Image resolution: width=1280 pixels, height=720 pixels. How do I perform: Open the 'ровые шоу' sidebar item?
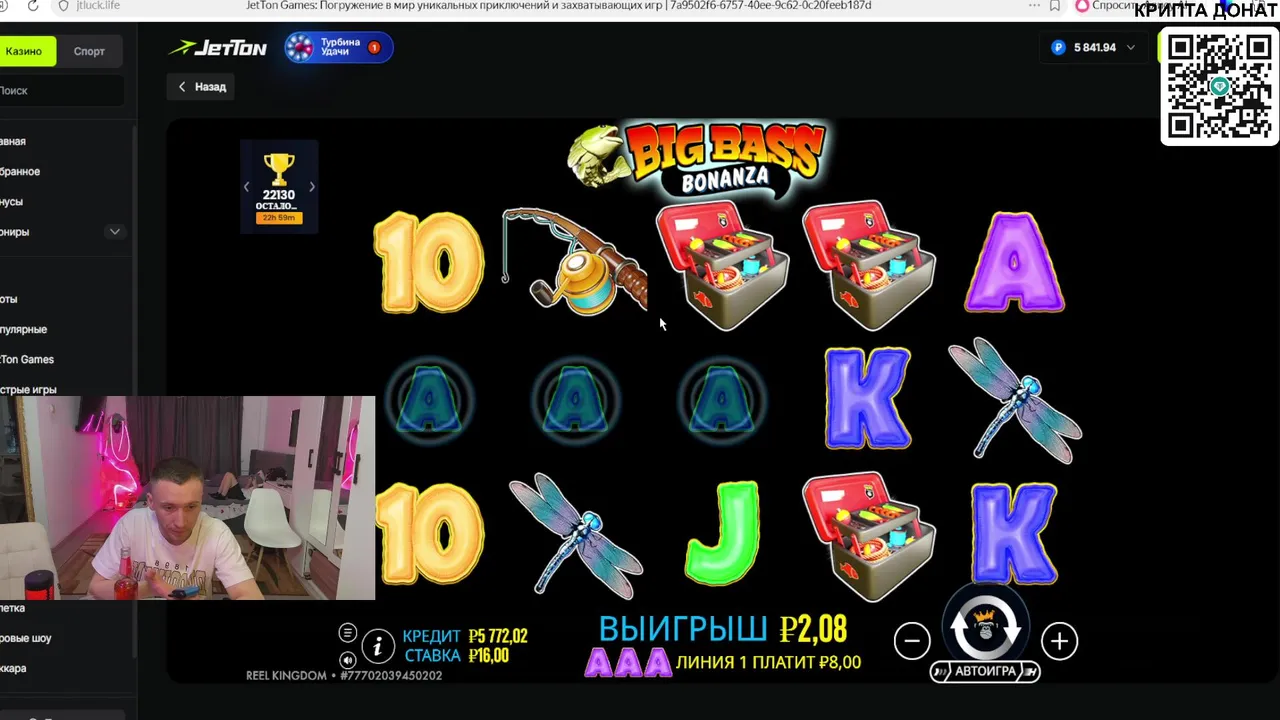pos(26,638)
